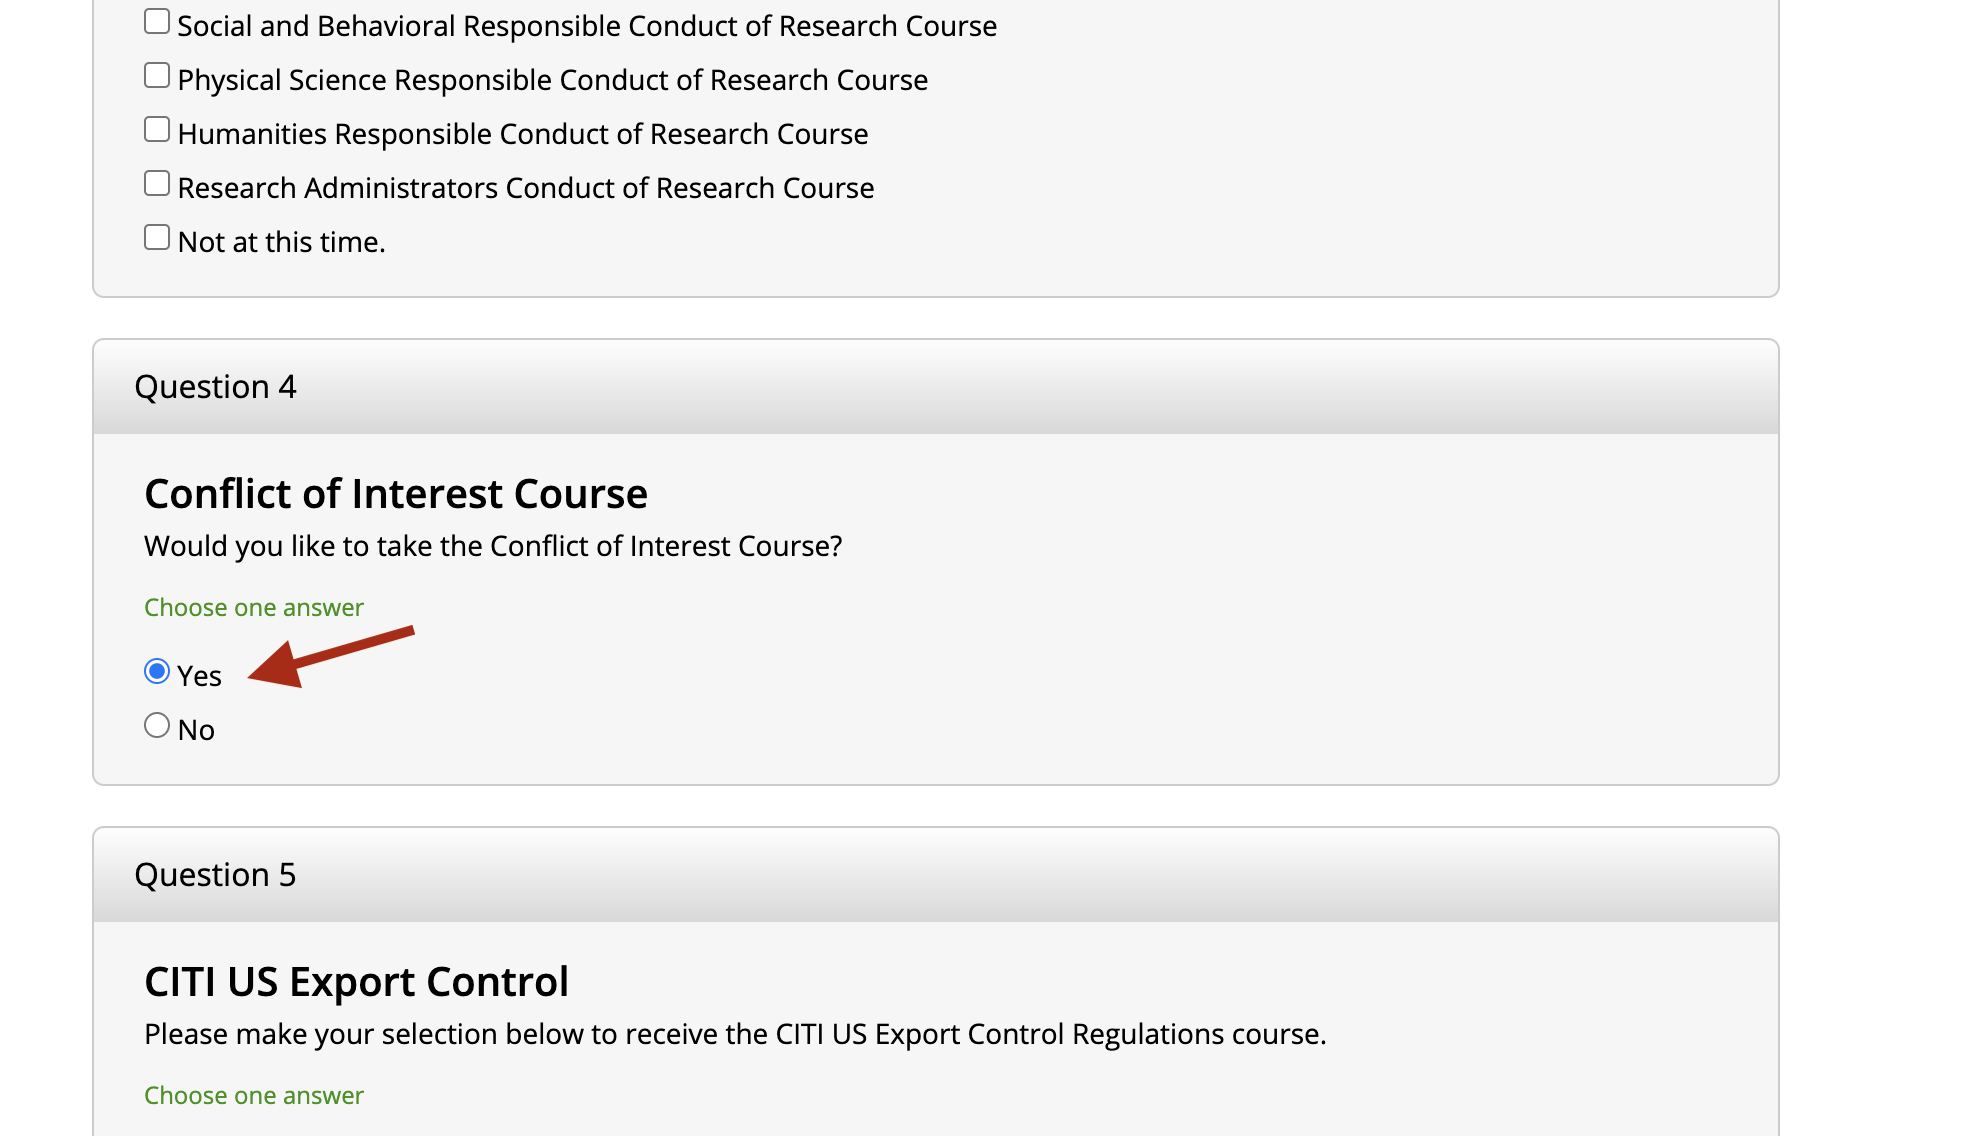The width and height of the screenshot is (1984, 1136).
Task: Click the 'Research Administrators Conduct of Research Course' label
Action: [525, 188]
